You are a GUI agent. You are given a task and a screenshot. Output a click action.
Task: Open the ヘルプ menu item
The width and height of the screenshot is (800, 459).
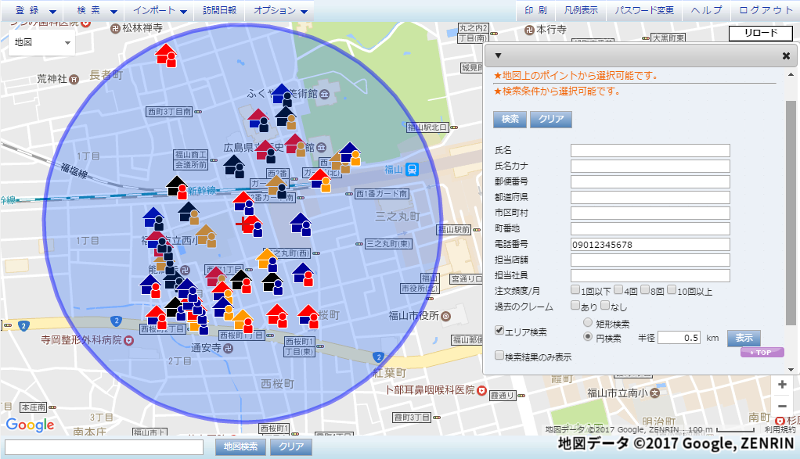click(707, 10)
